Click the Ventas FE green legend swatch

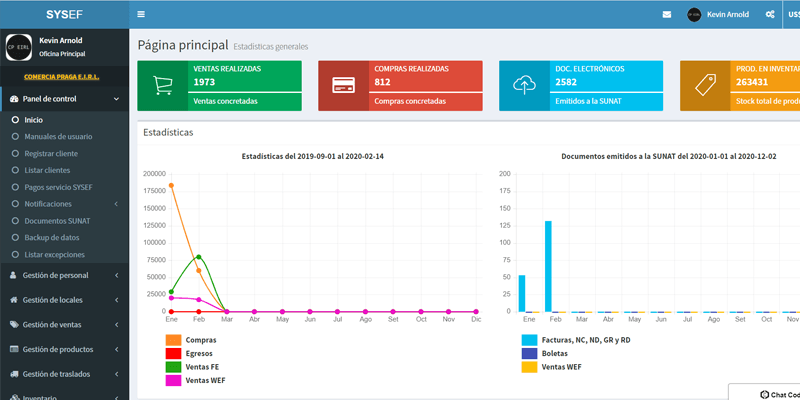tap(172, 367)
